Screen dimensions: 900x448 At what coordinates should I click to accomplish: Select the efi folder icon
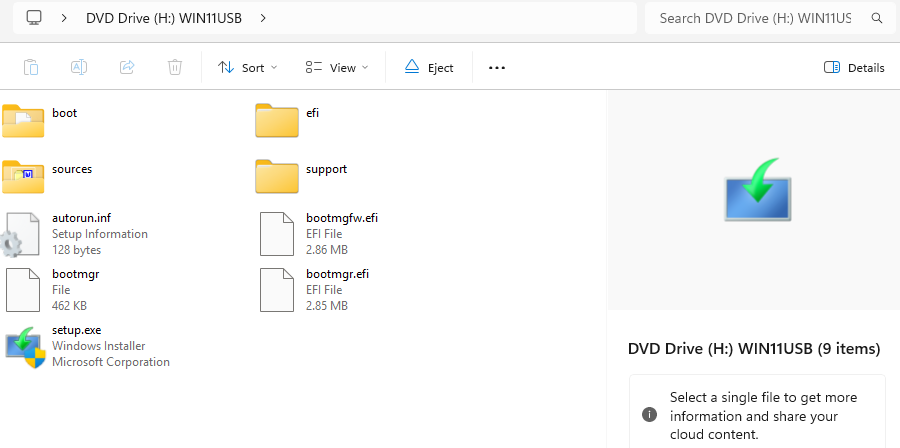[x=277, y=120]
